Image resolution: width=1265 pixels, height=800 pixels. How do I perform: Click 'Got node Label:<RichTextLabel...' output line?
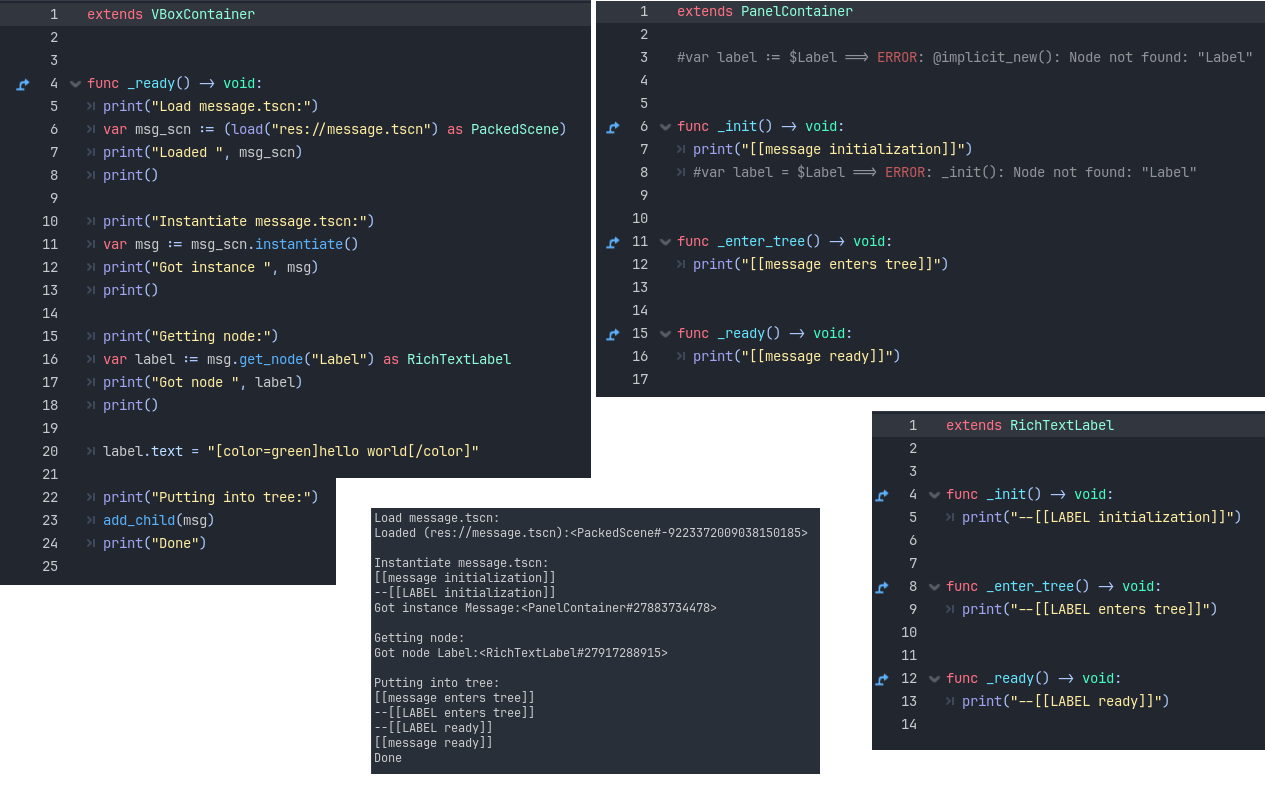521,653
